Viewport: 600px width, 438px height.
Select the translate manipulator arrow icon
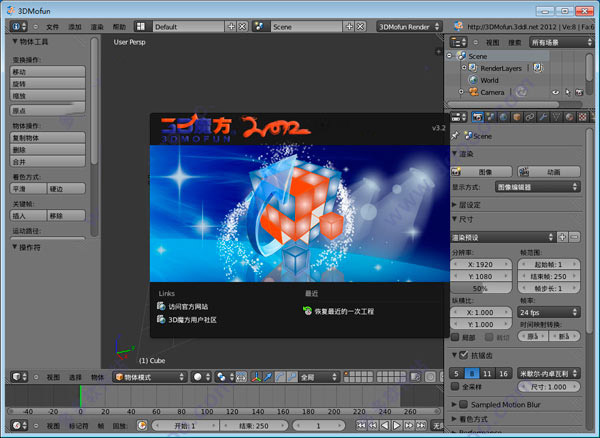point(268,377)
